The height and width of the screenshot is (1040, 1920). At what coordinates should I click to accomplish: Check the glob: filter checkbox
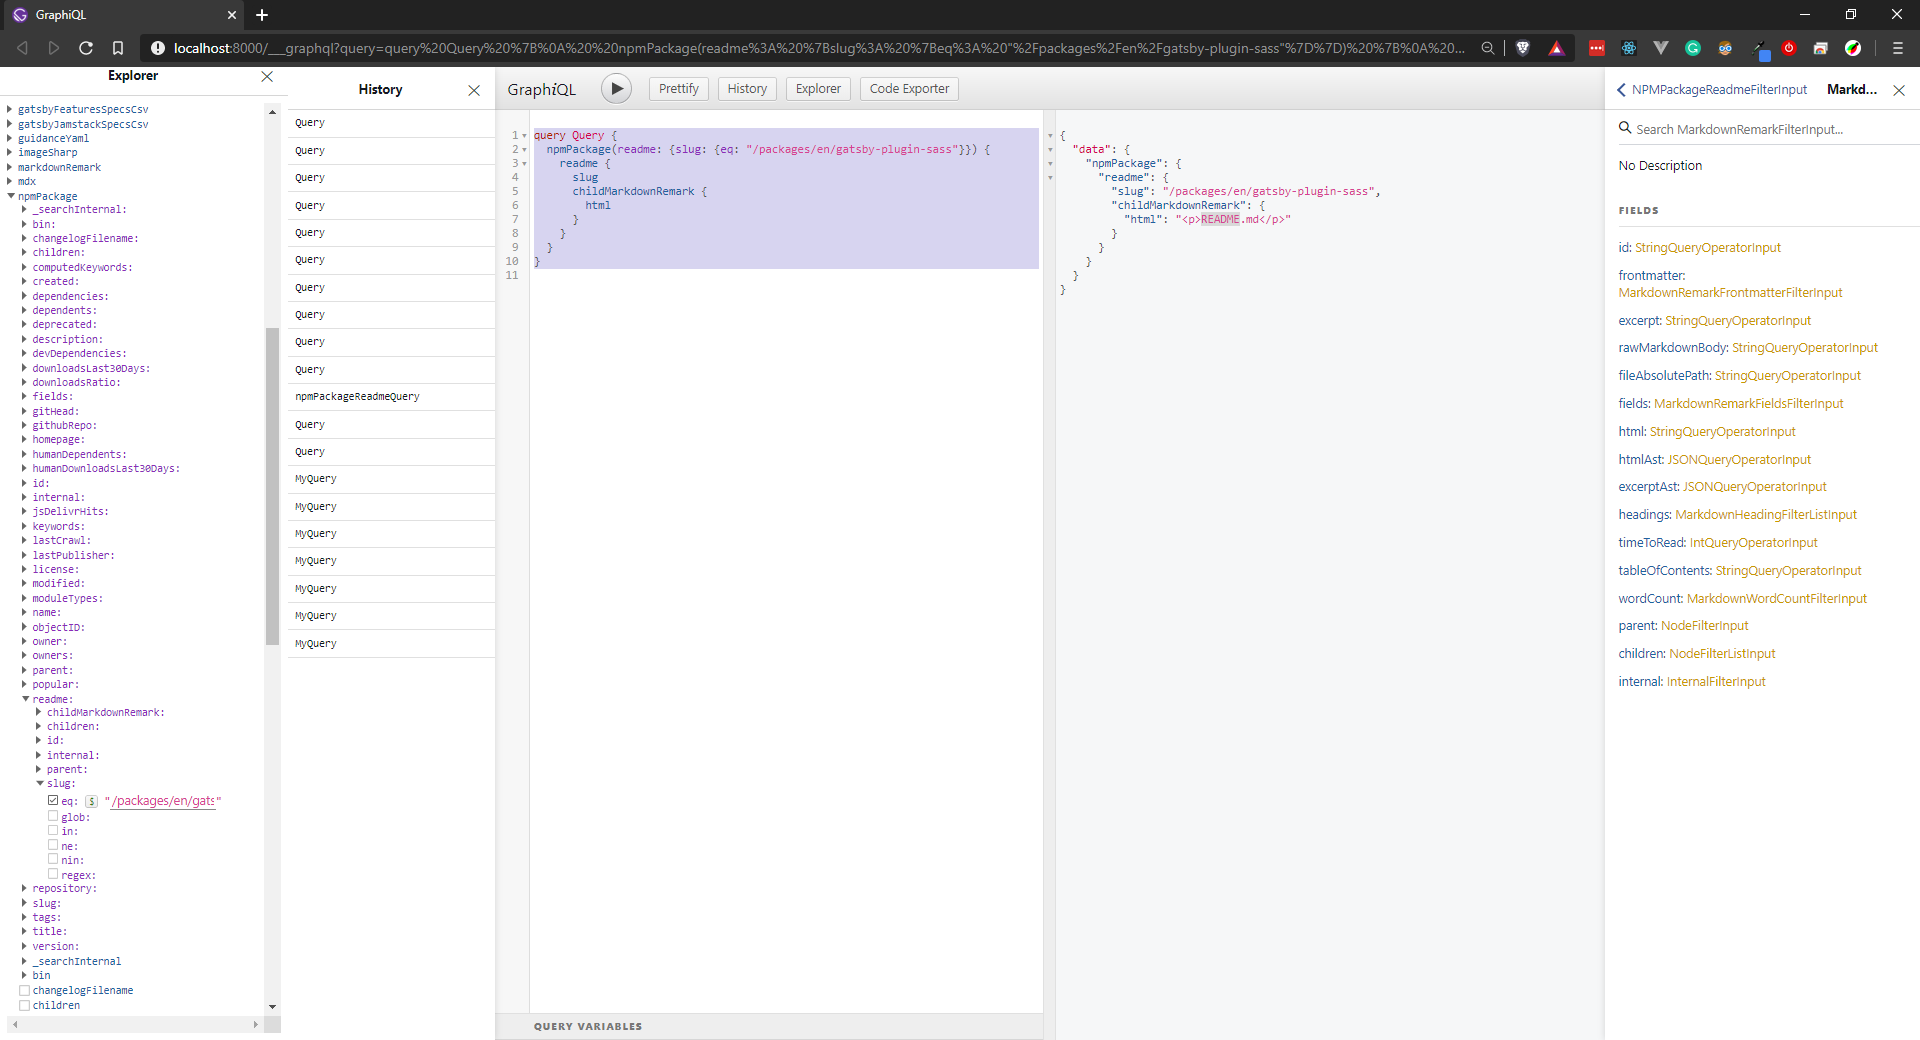coord(53,816)
